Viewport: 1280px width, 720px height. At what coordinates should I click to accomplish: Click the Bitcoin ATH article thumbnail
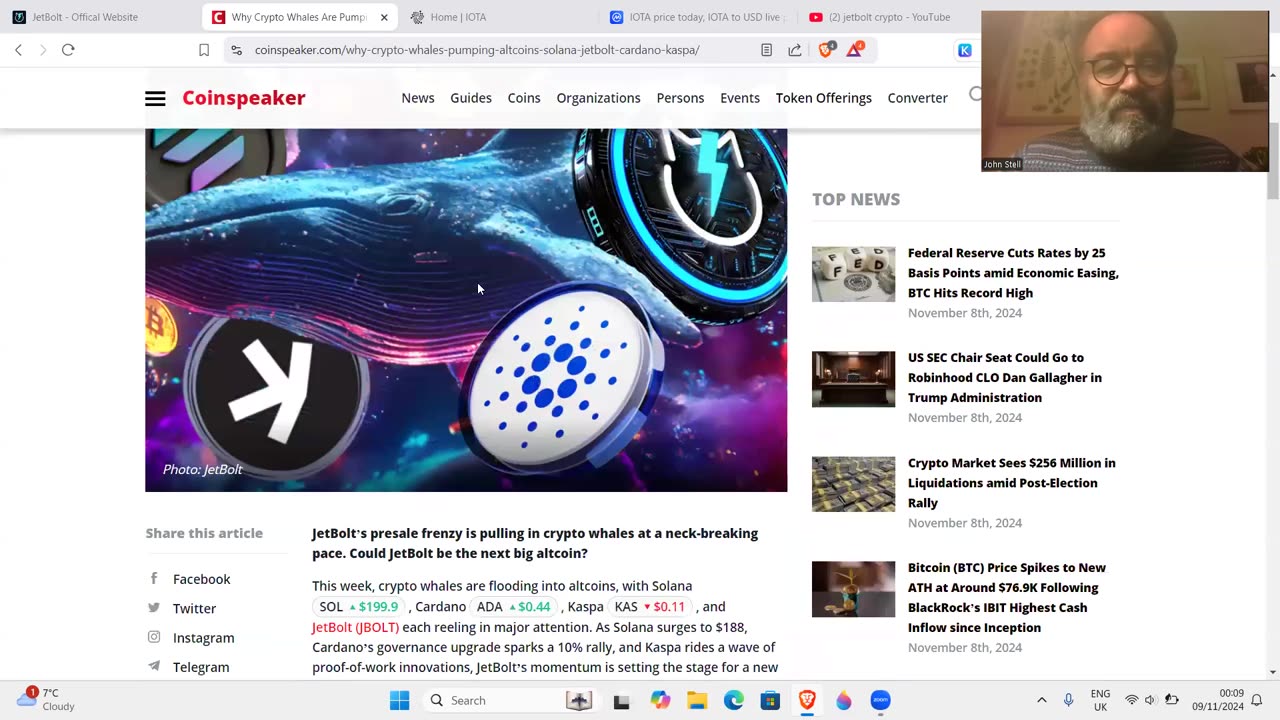[x=853, y=589]
